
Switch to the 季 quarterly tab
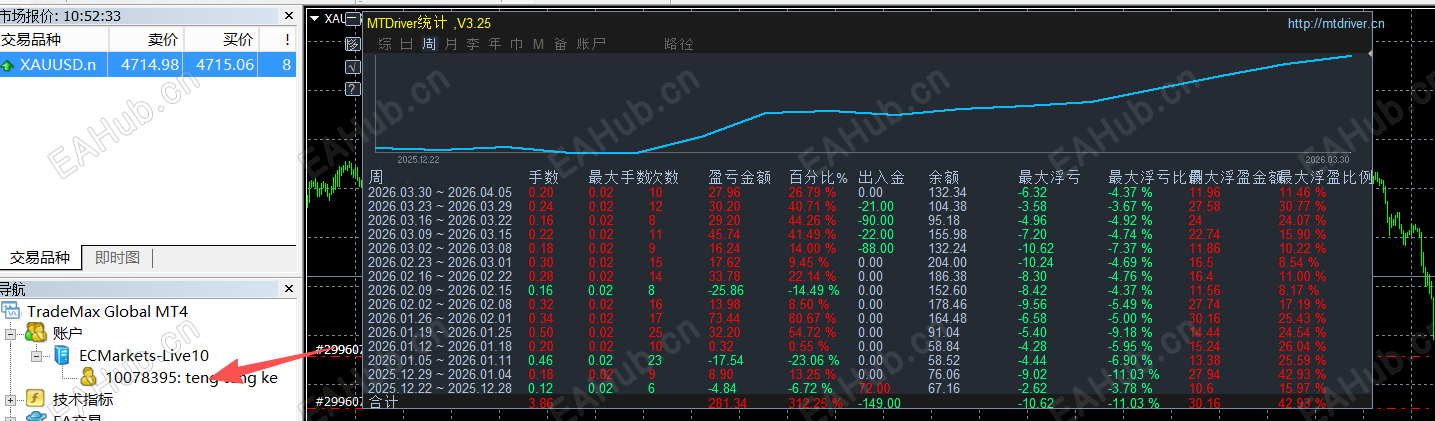pyautogui.click(x=473, y=44)
